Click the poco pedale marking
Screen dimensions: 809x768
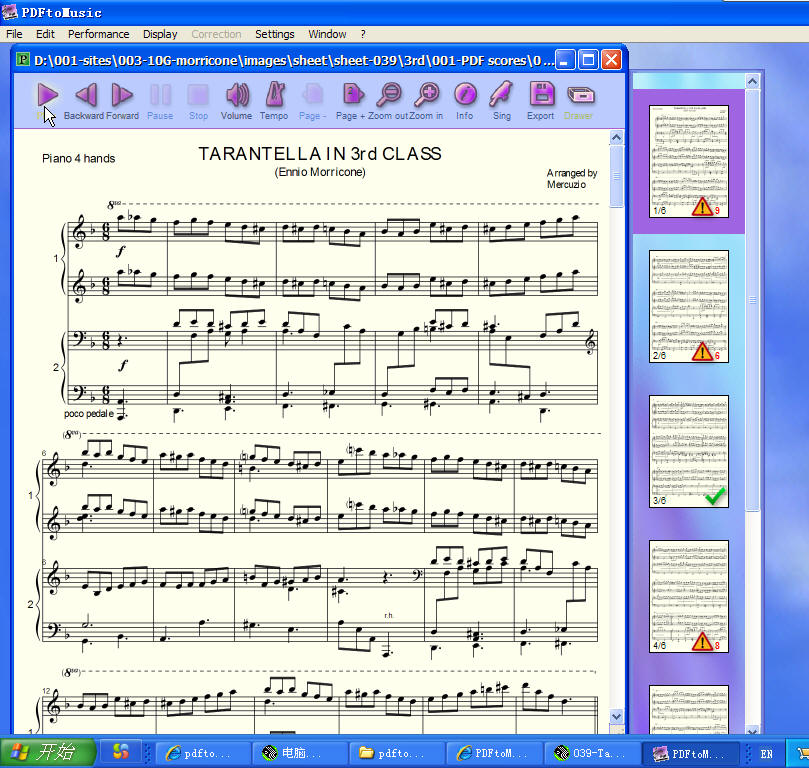[89, 414]
